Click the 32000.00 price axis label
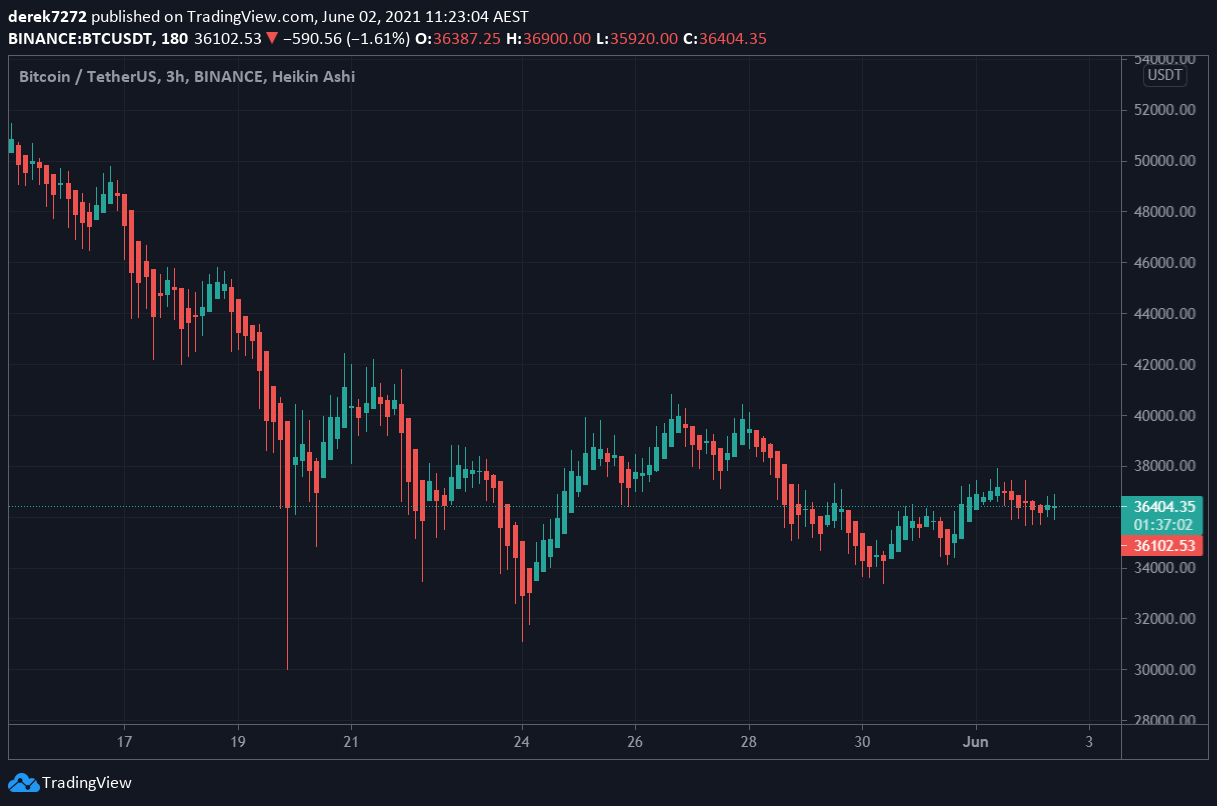The image size is (1217, 806). tap(1164, 619)
